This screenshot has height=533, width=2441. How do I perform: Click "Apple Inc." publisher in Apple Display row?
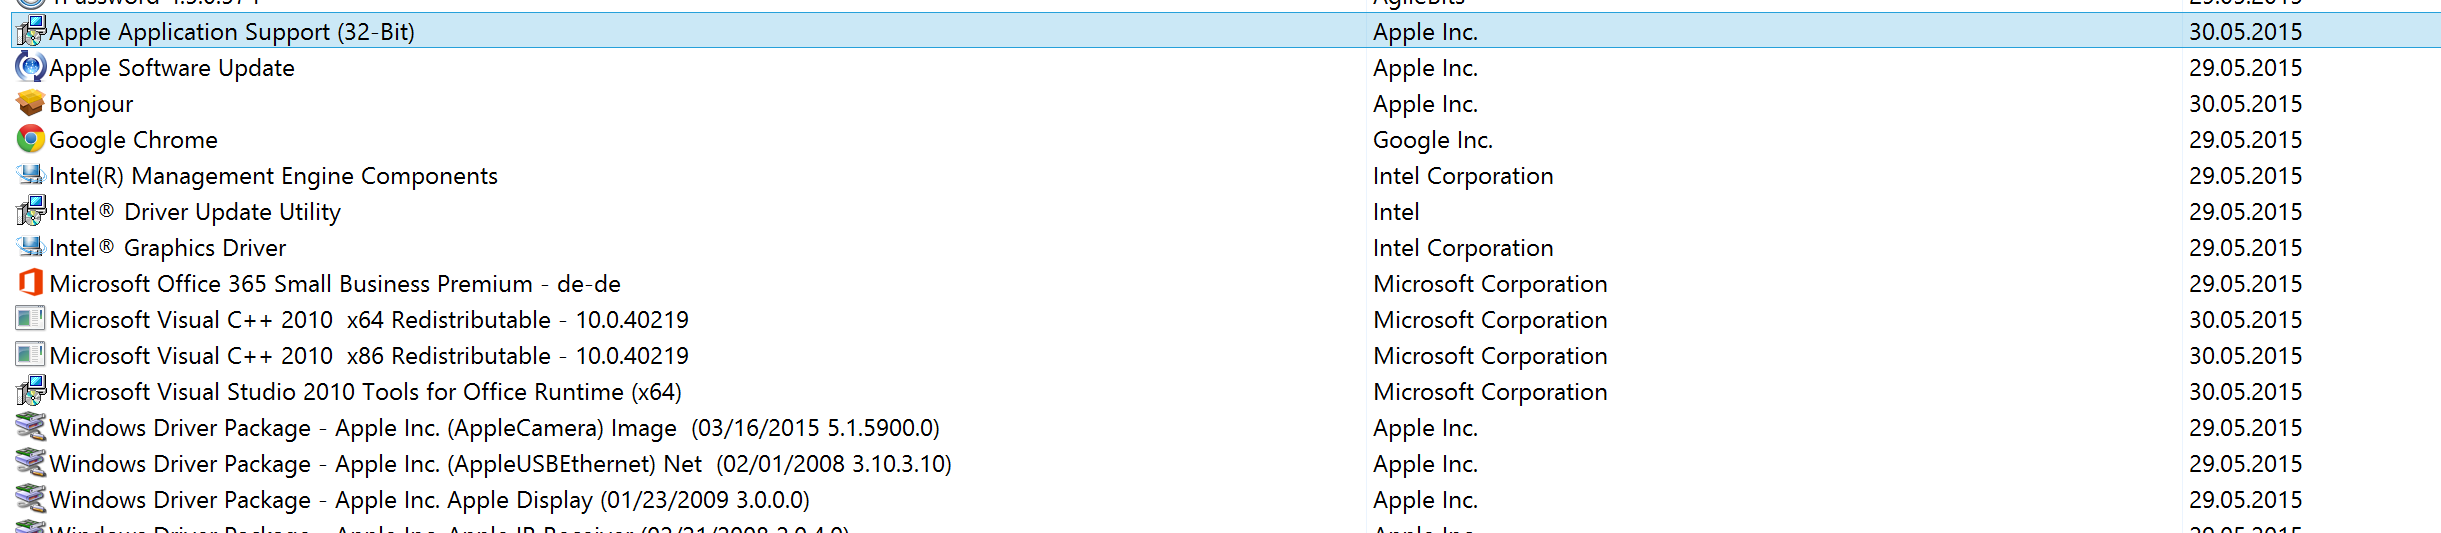click(1425, 500)
